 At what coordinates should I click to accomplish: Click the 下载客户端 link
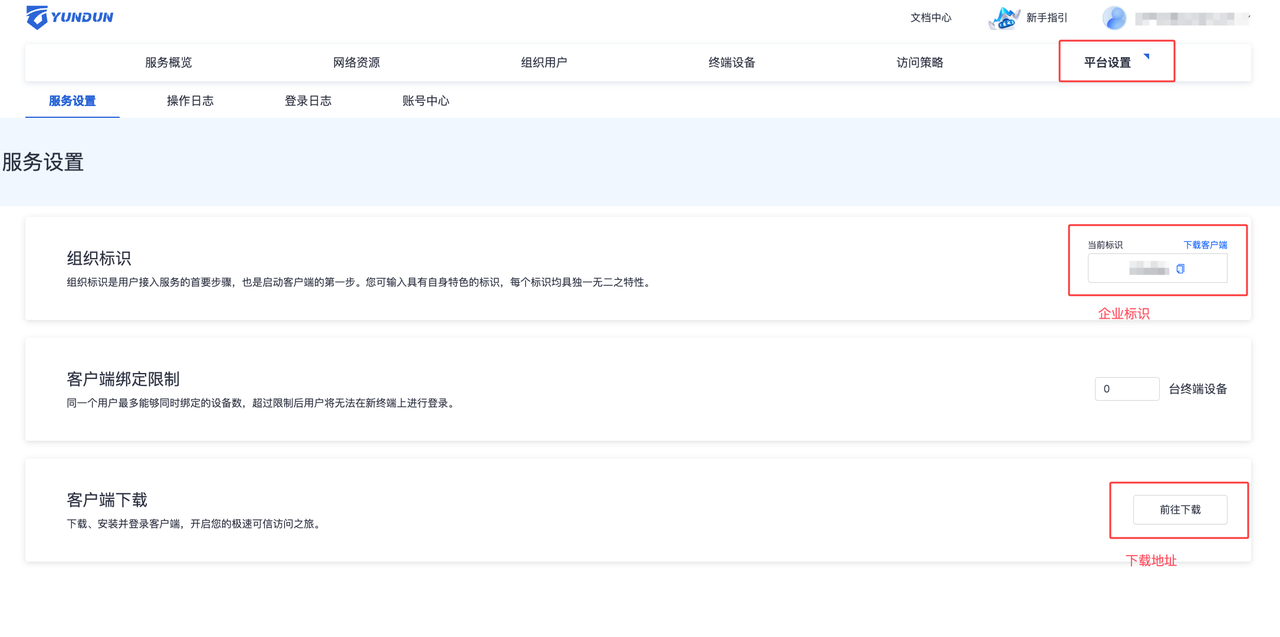pos(1205,245)
